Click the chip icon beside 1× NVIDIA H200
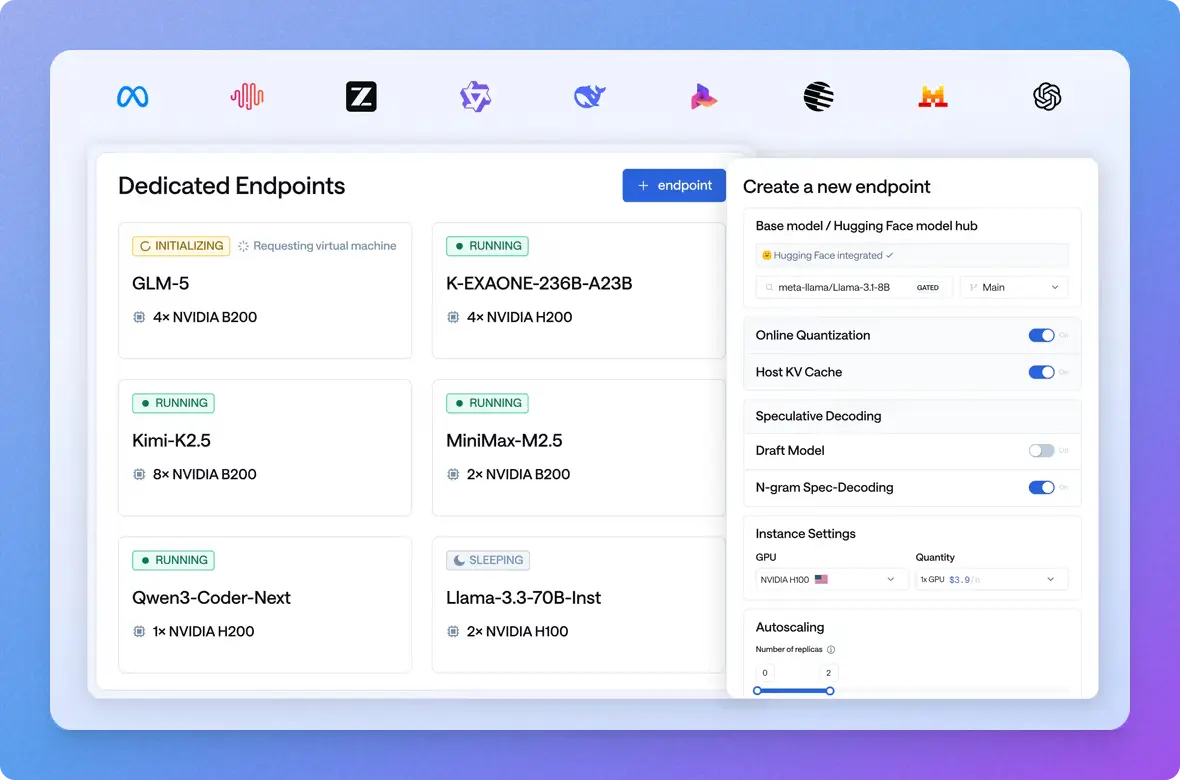 tap(139, 632)
